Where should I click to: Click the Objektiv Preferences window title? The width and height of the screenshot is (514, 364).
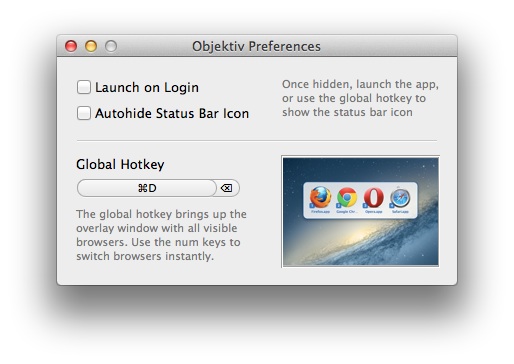pyautogui.click(x=256, y=46)
